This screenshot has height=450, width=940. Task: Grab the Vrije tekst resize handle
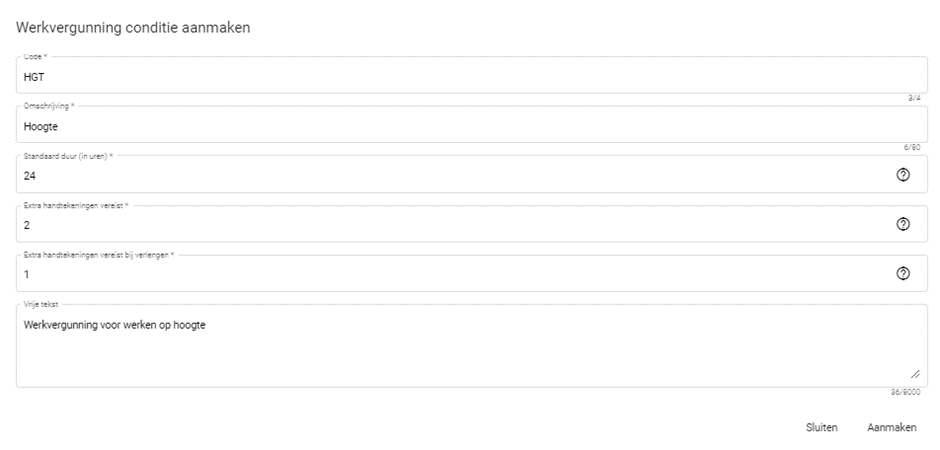click(915, 374)
